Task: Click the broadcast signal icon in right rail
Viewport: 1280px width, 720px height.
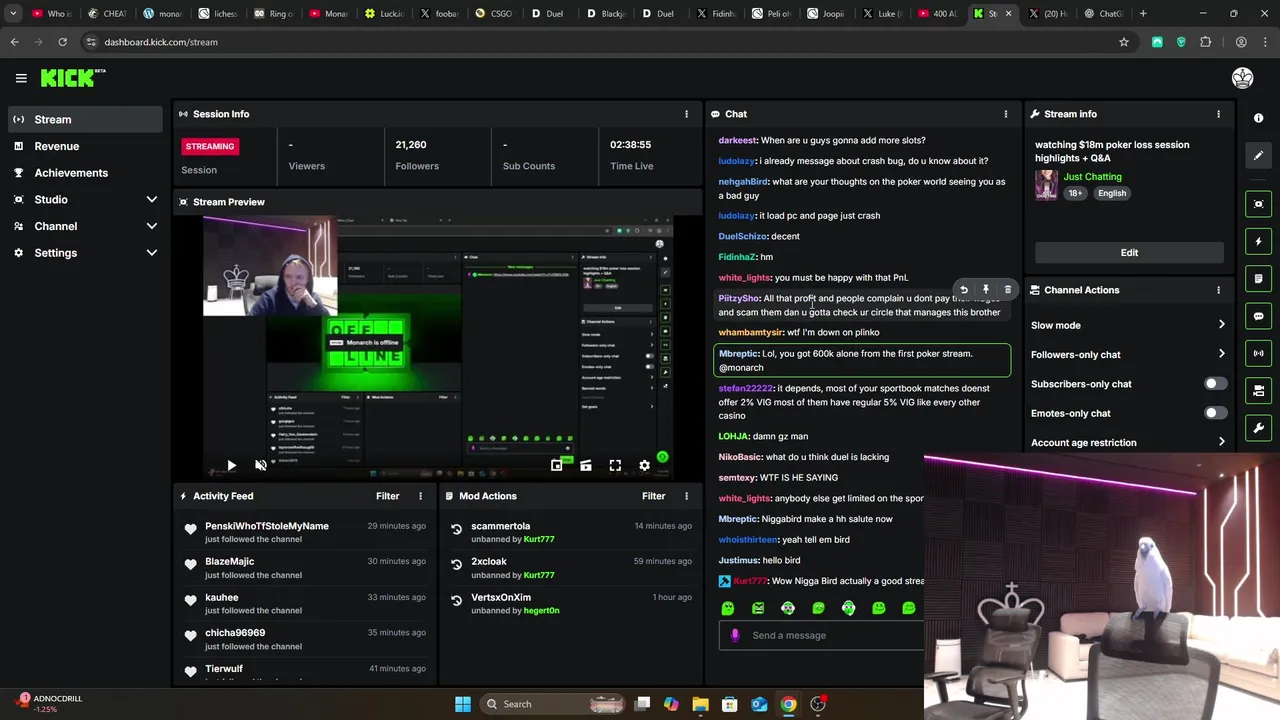Action: click(x=1258, y=353)
